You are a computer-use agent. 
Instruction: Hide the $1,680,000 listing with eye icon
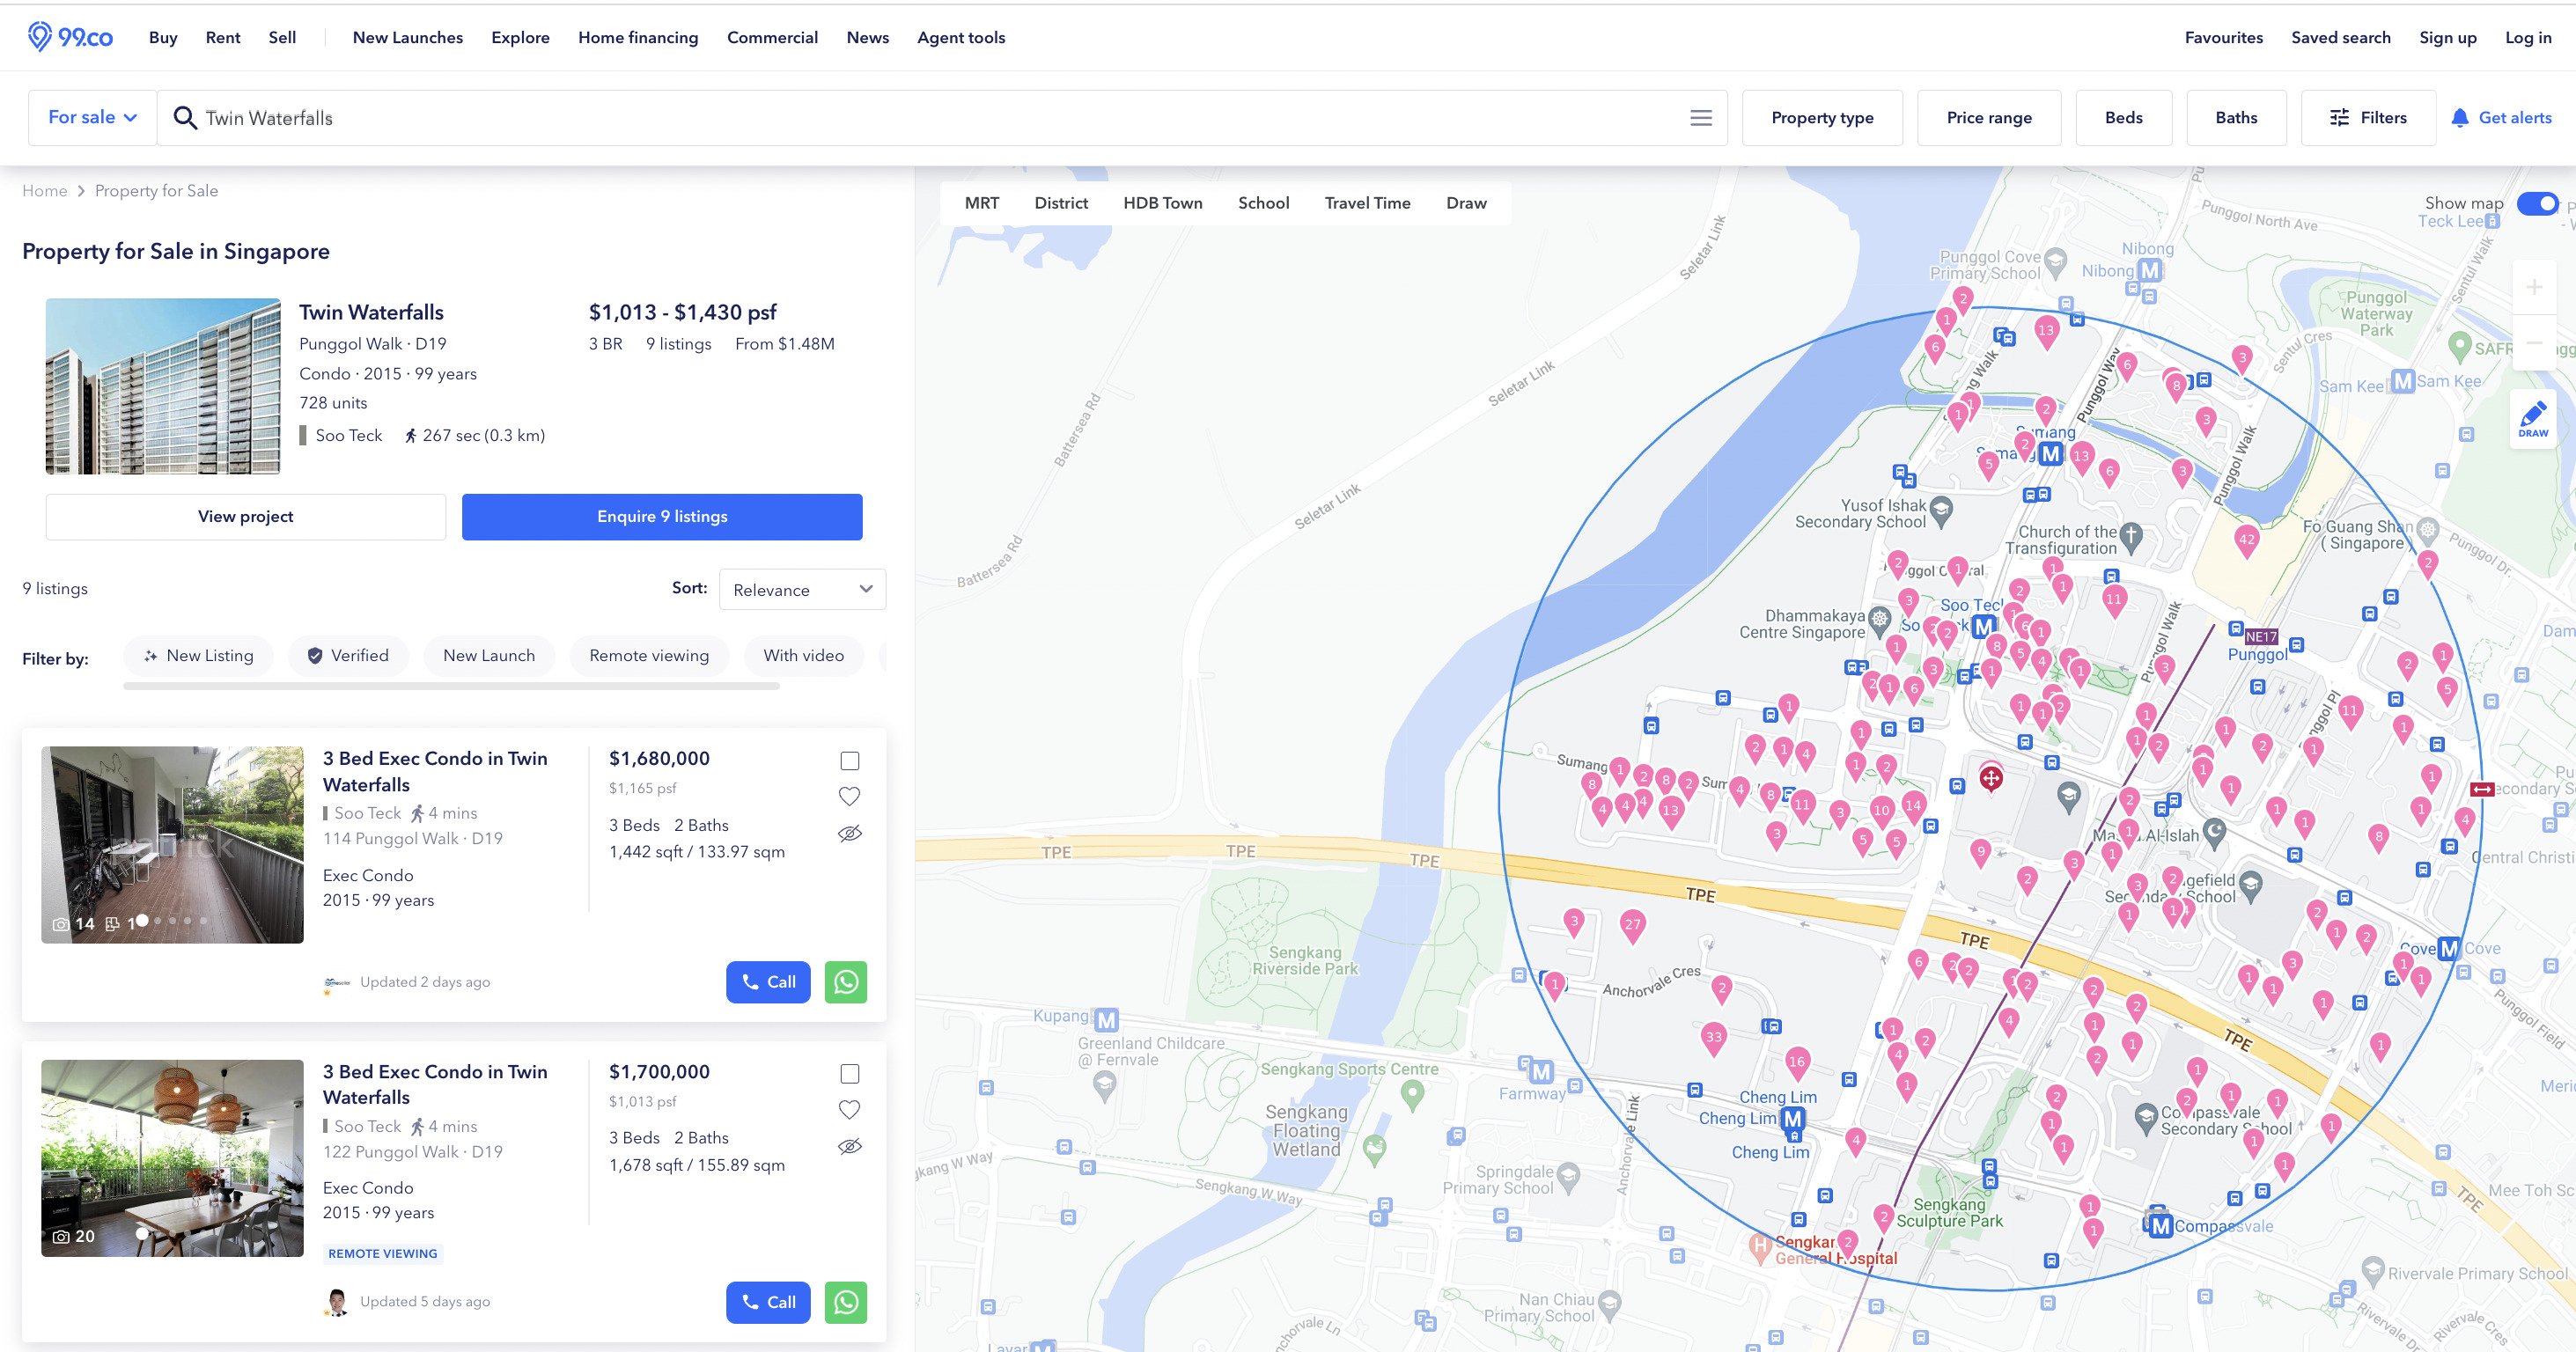pyautogui.click(x=850, y=833)
